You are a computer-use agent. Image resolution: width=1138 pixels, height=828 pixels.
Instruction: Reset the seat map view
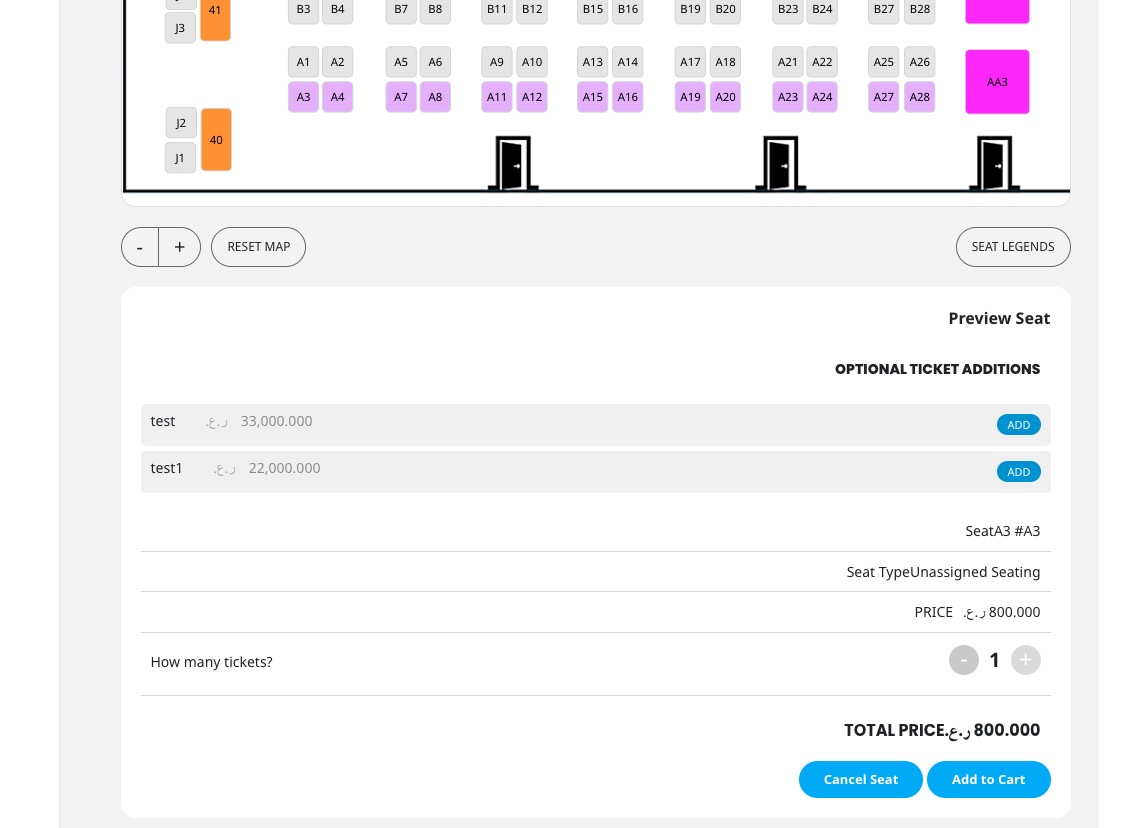258,247
